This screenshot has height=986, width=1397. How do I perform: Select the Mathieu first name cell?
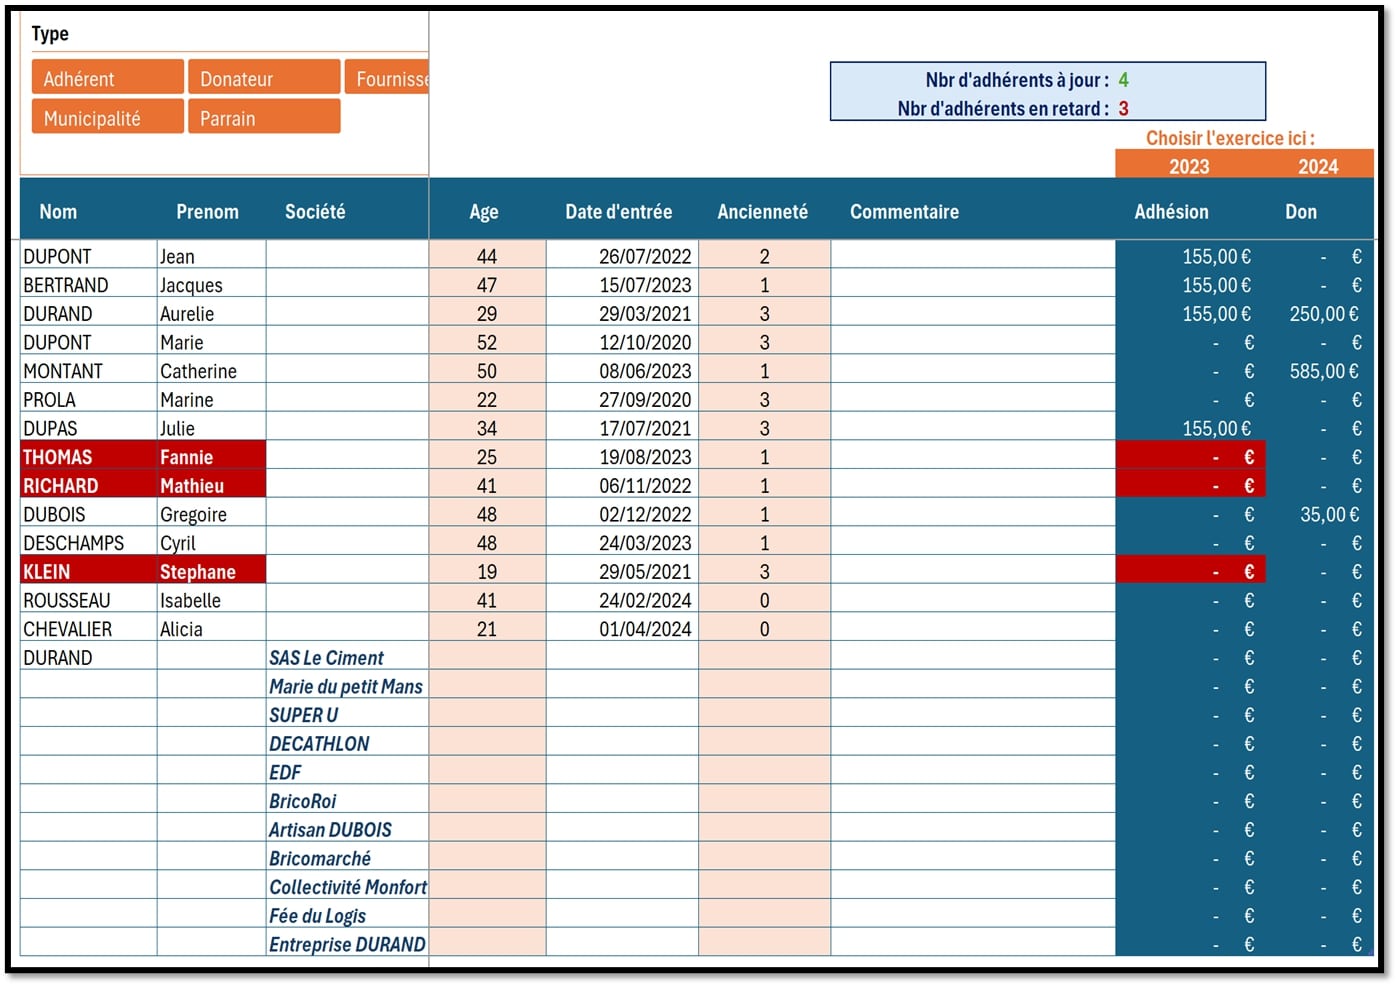pos(211,485)
